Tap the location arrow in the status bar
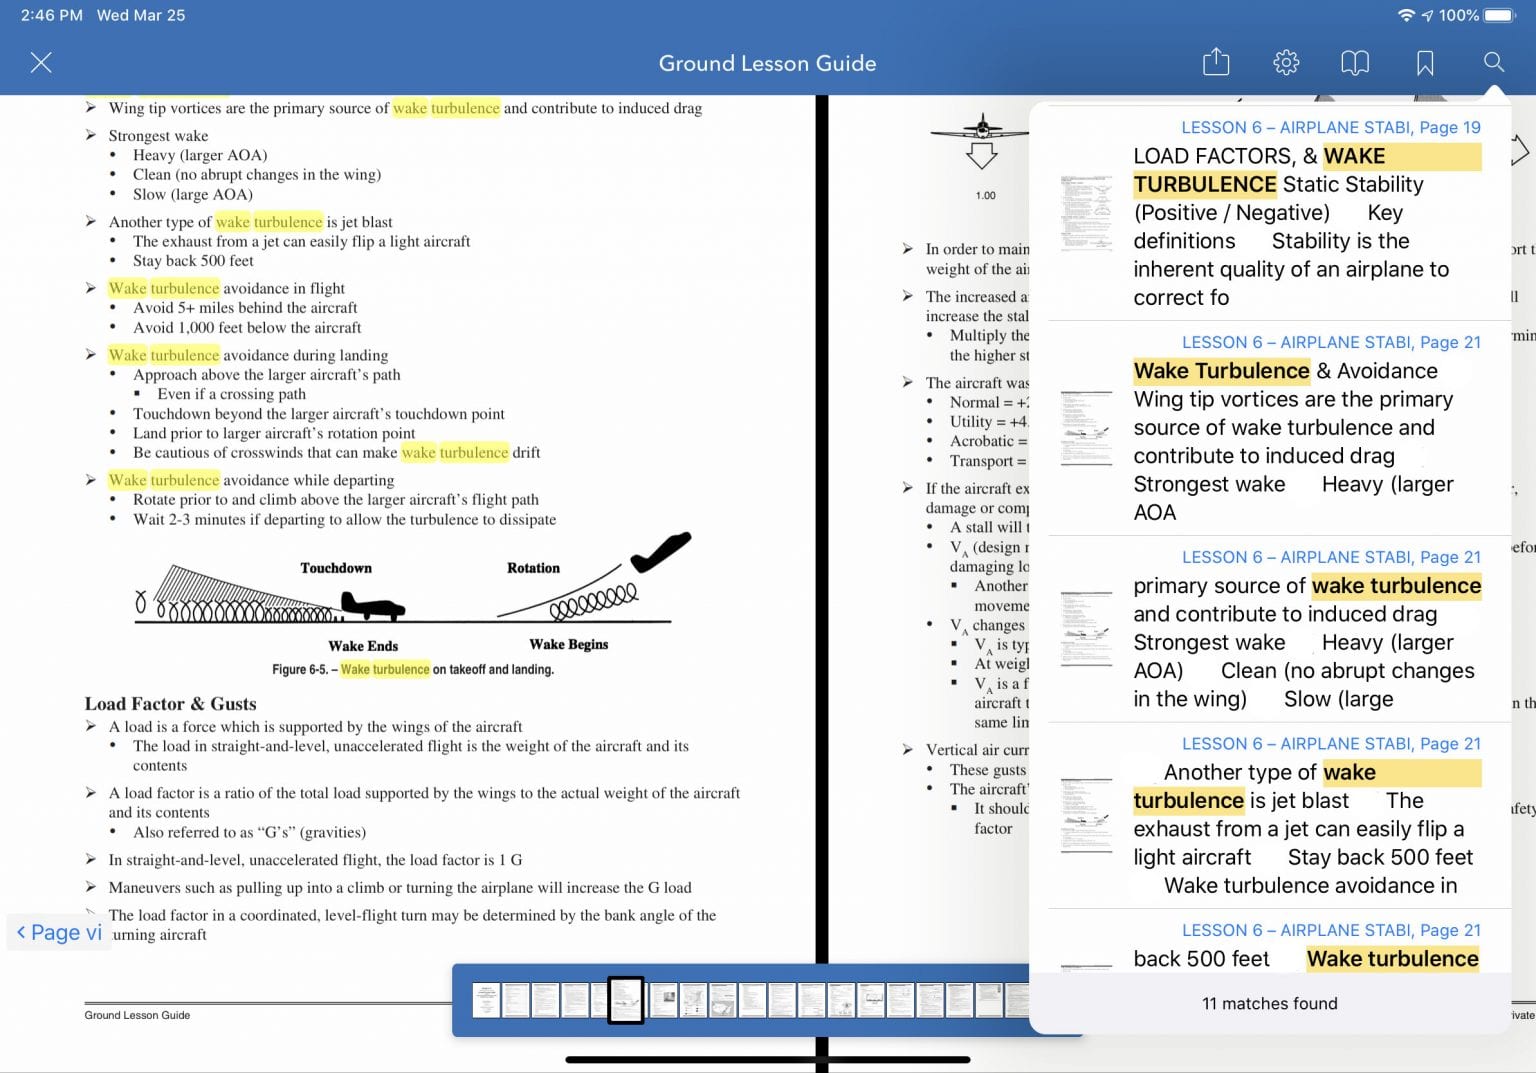This screenshot has height=1073, width=1536. 1428,15
